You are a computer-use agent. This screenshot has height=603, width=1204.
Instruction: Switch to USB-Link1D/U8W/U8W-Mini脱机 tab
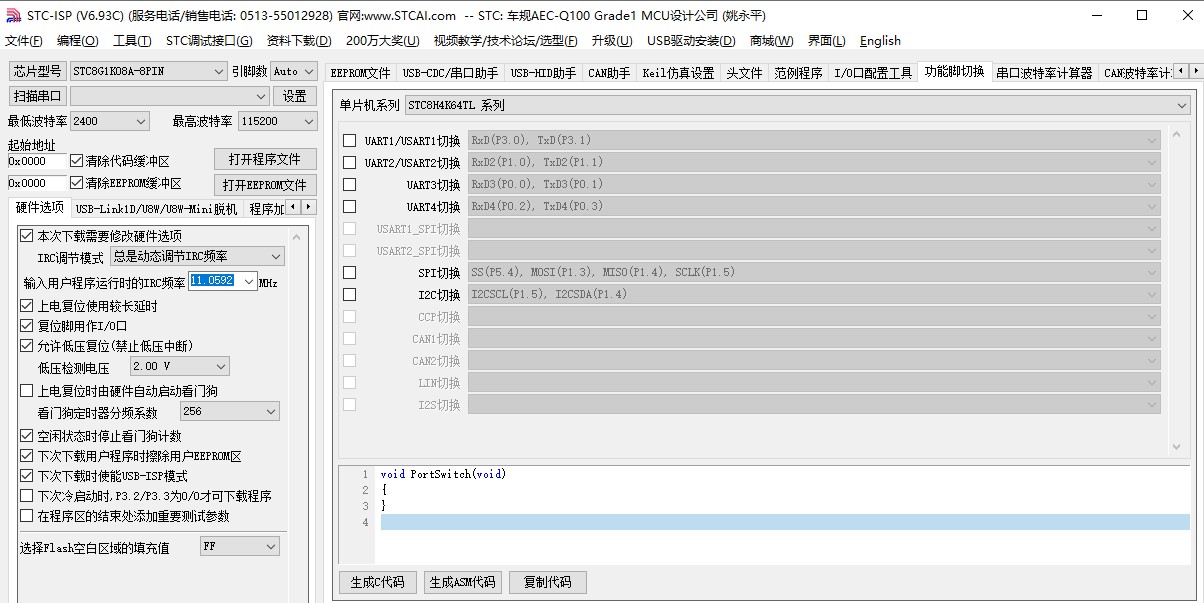156,209
